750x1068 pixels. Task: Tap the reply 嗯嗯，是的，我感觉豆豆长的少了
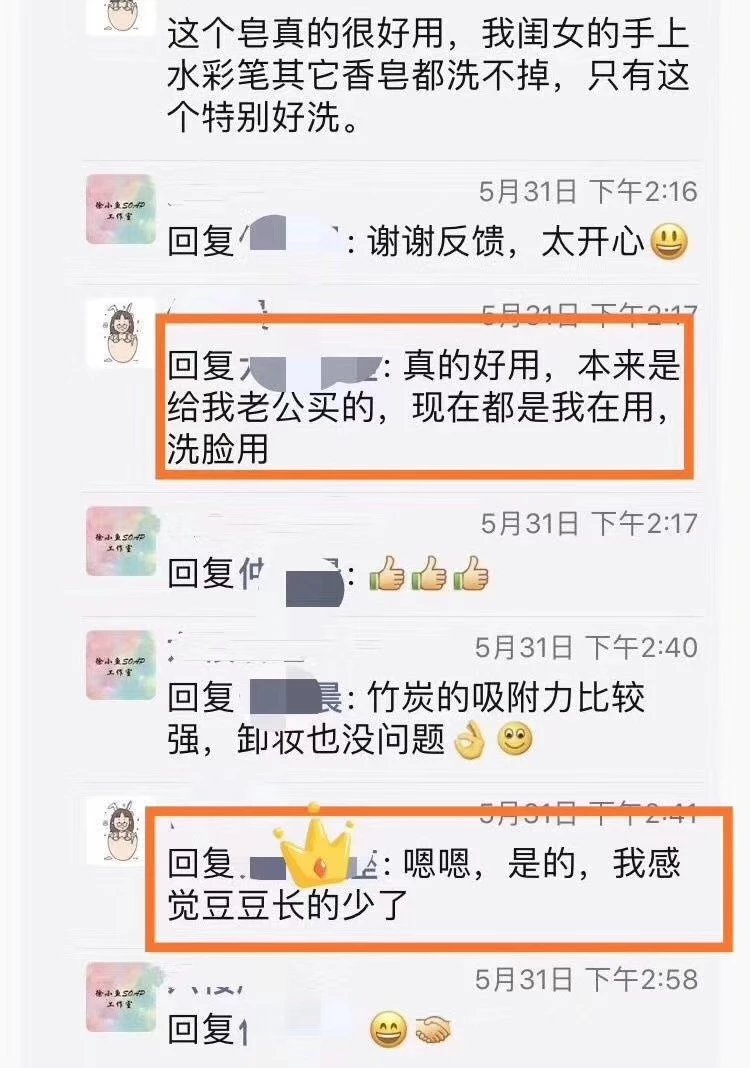tap(424, 883)
